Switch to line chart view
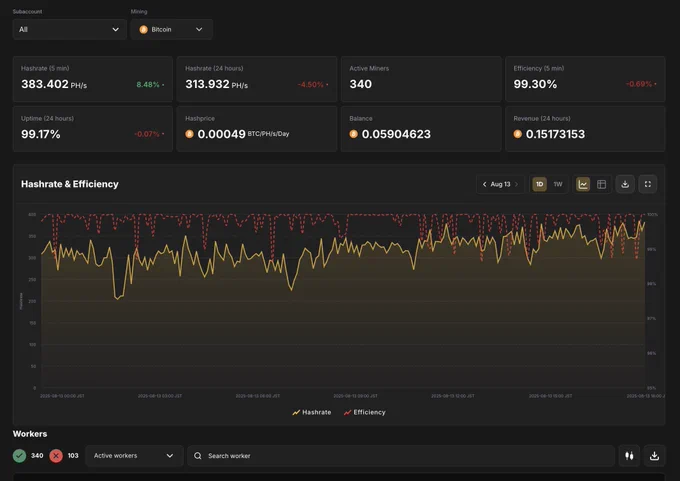The width and height of the screenshot is (680, 481). [583, 184]
